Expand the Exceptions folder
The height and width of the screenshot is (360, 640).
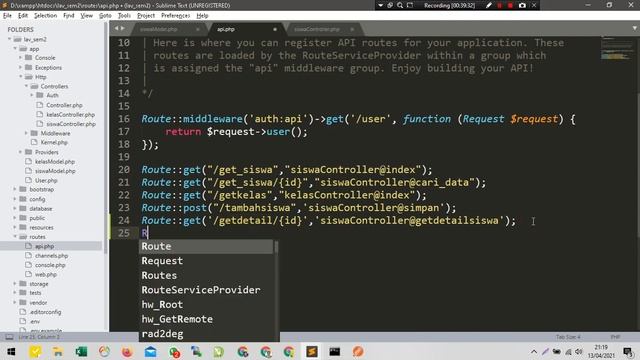(x=20, y=67)
